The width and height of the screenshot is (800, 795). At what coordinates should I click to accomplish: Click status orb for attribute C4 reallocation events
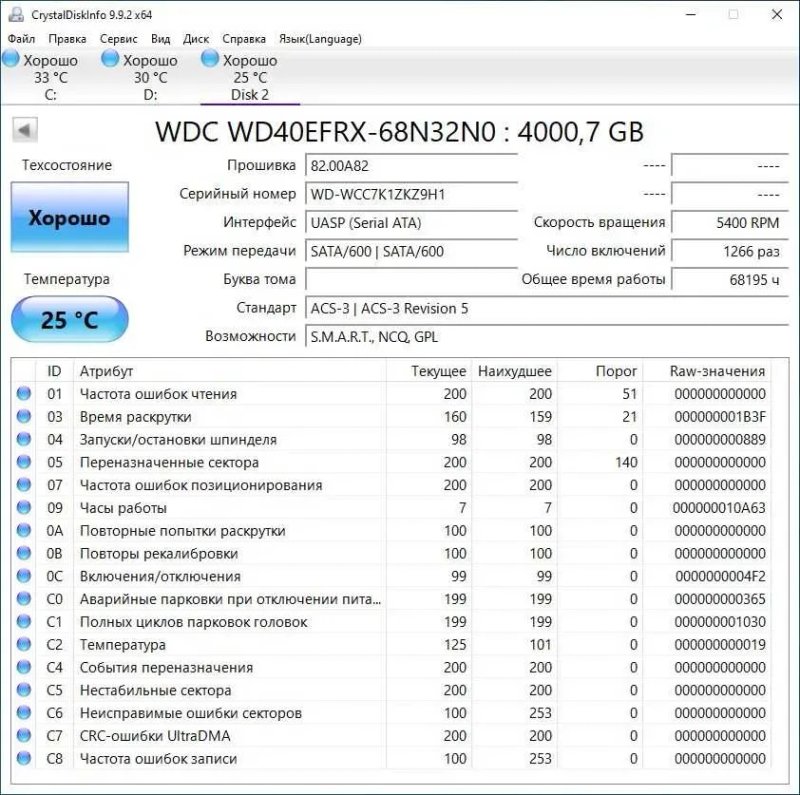click(x=24, y=667)
